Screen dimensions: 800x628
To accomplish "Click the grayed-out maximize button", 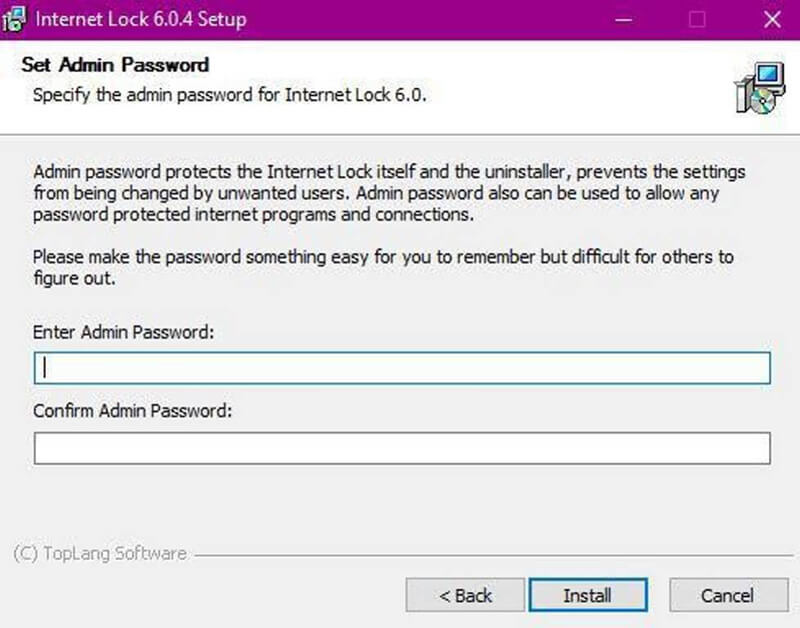I will 697,20.
